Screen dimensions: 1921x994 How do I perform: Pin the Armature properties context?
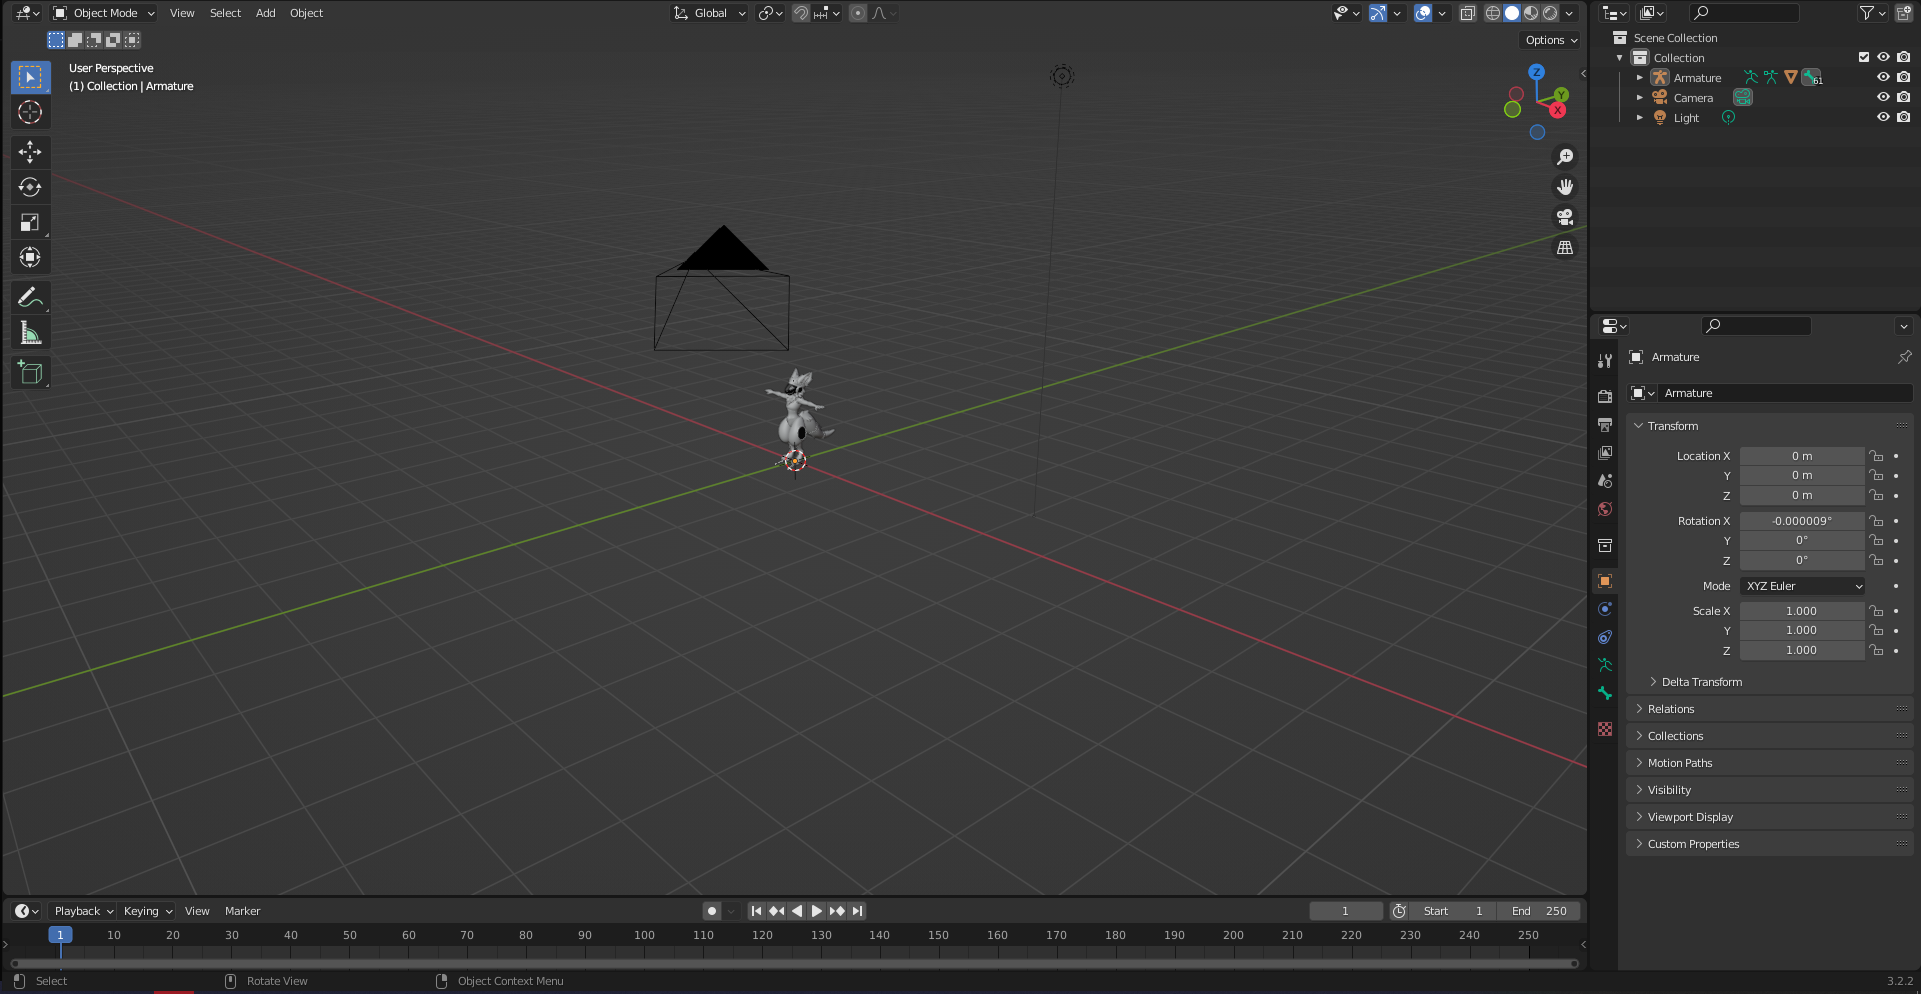(1904, 357)
